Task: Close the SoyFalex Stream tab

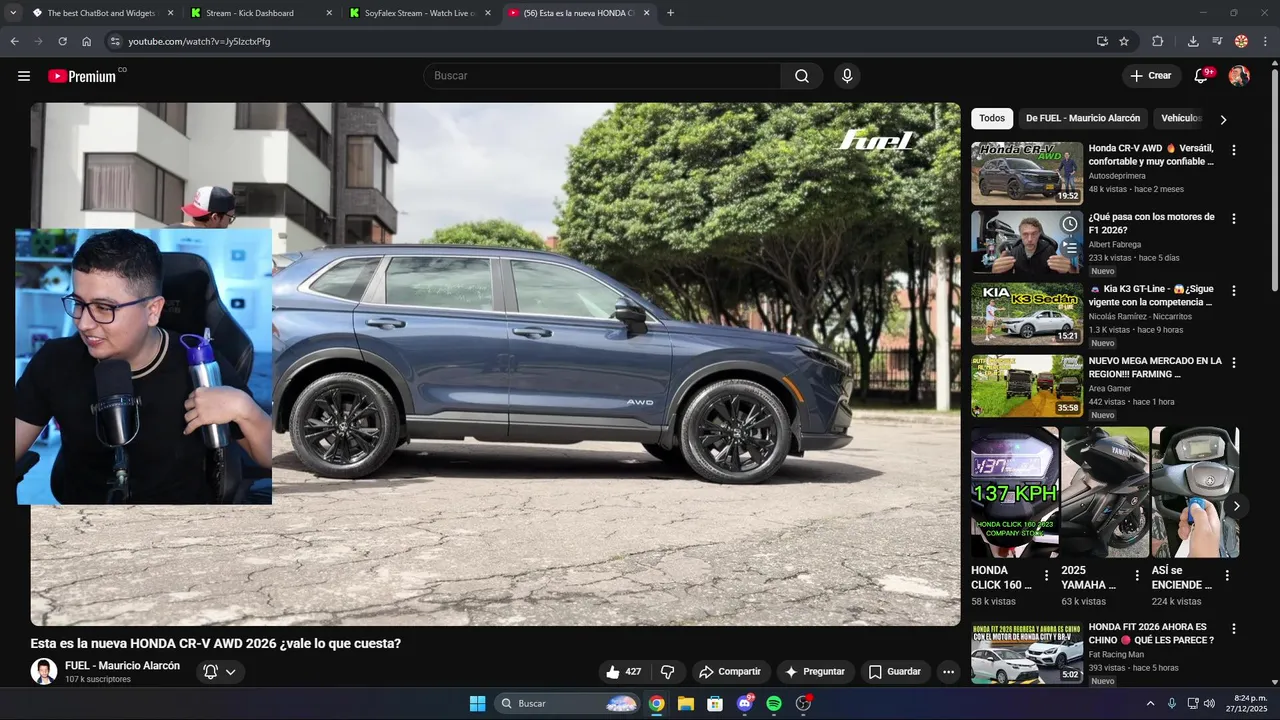Action: point(488,13)
